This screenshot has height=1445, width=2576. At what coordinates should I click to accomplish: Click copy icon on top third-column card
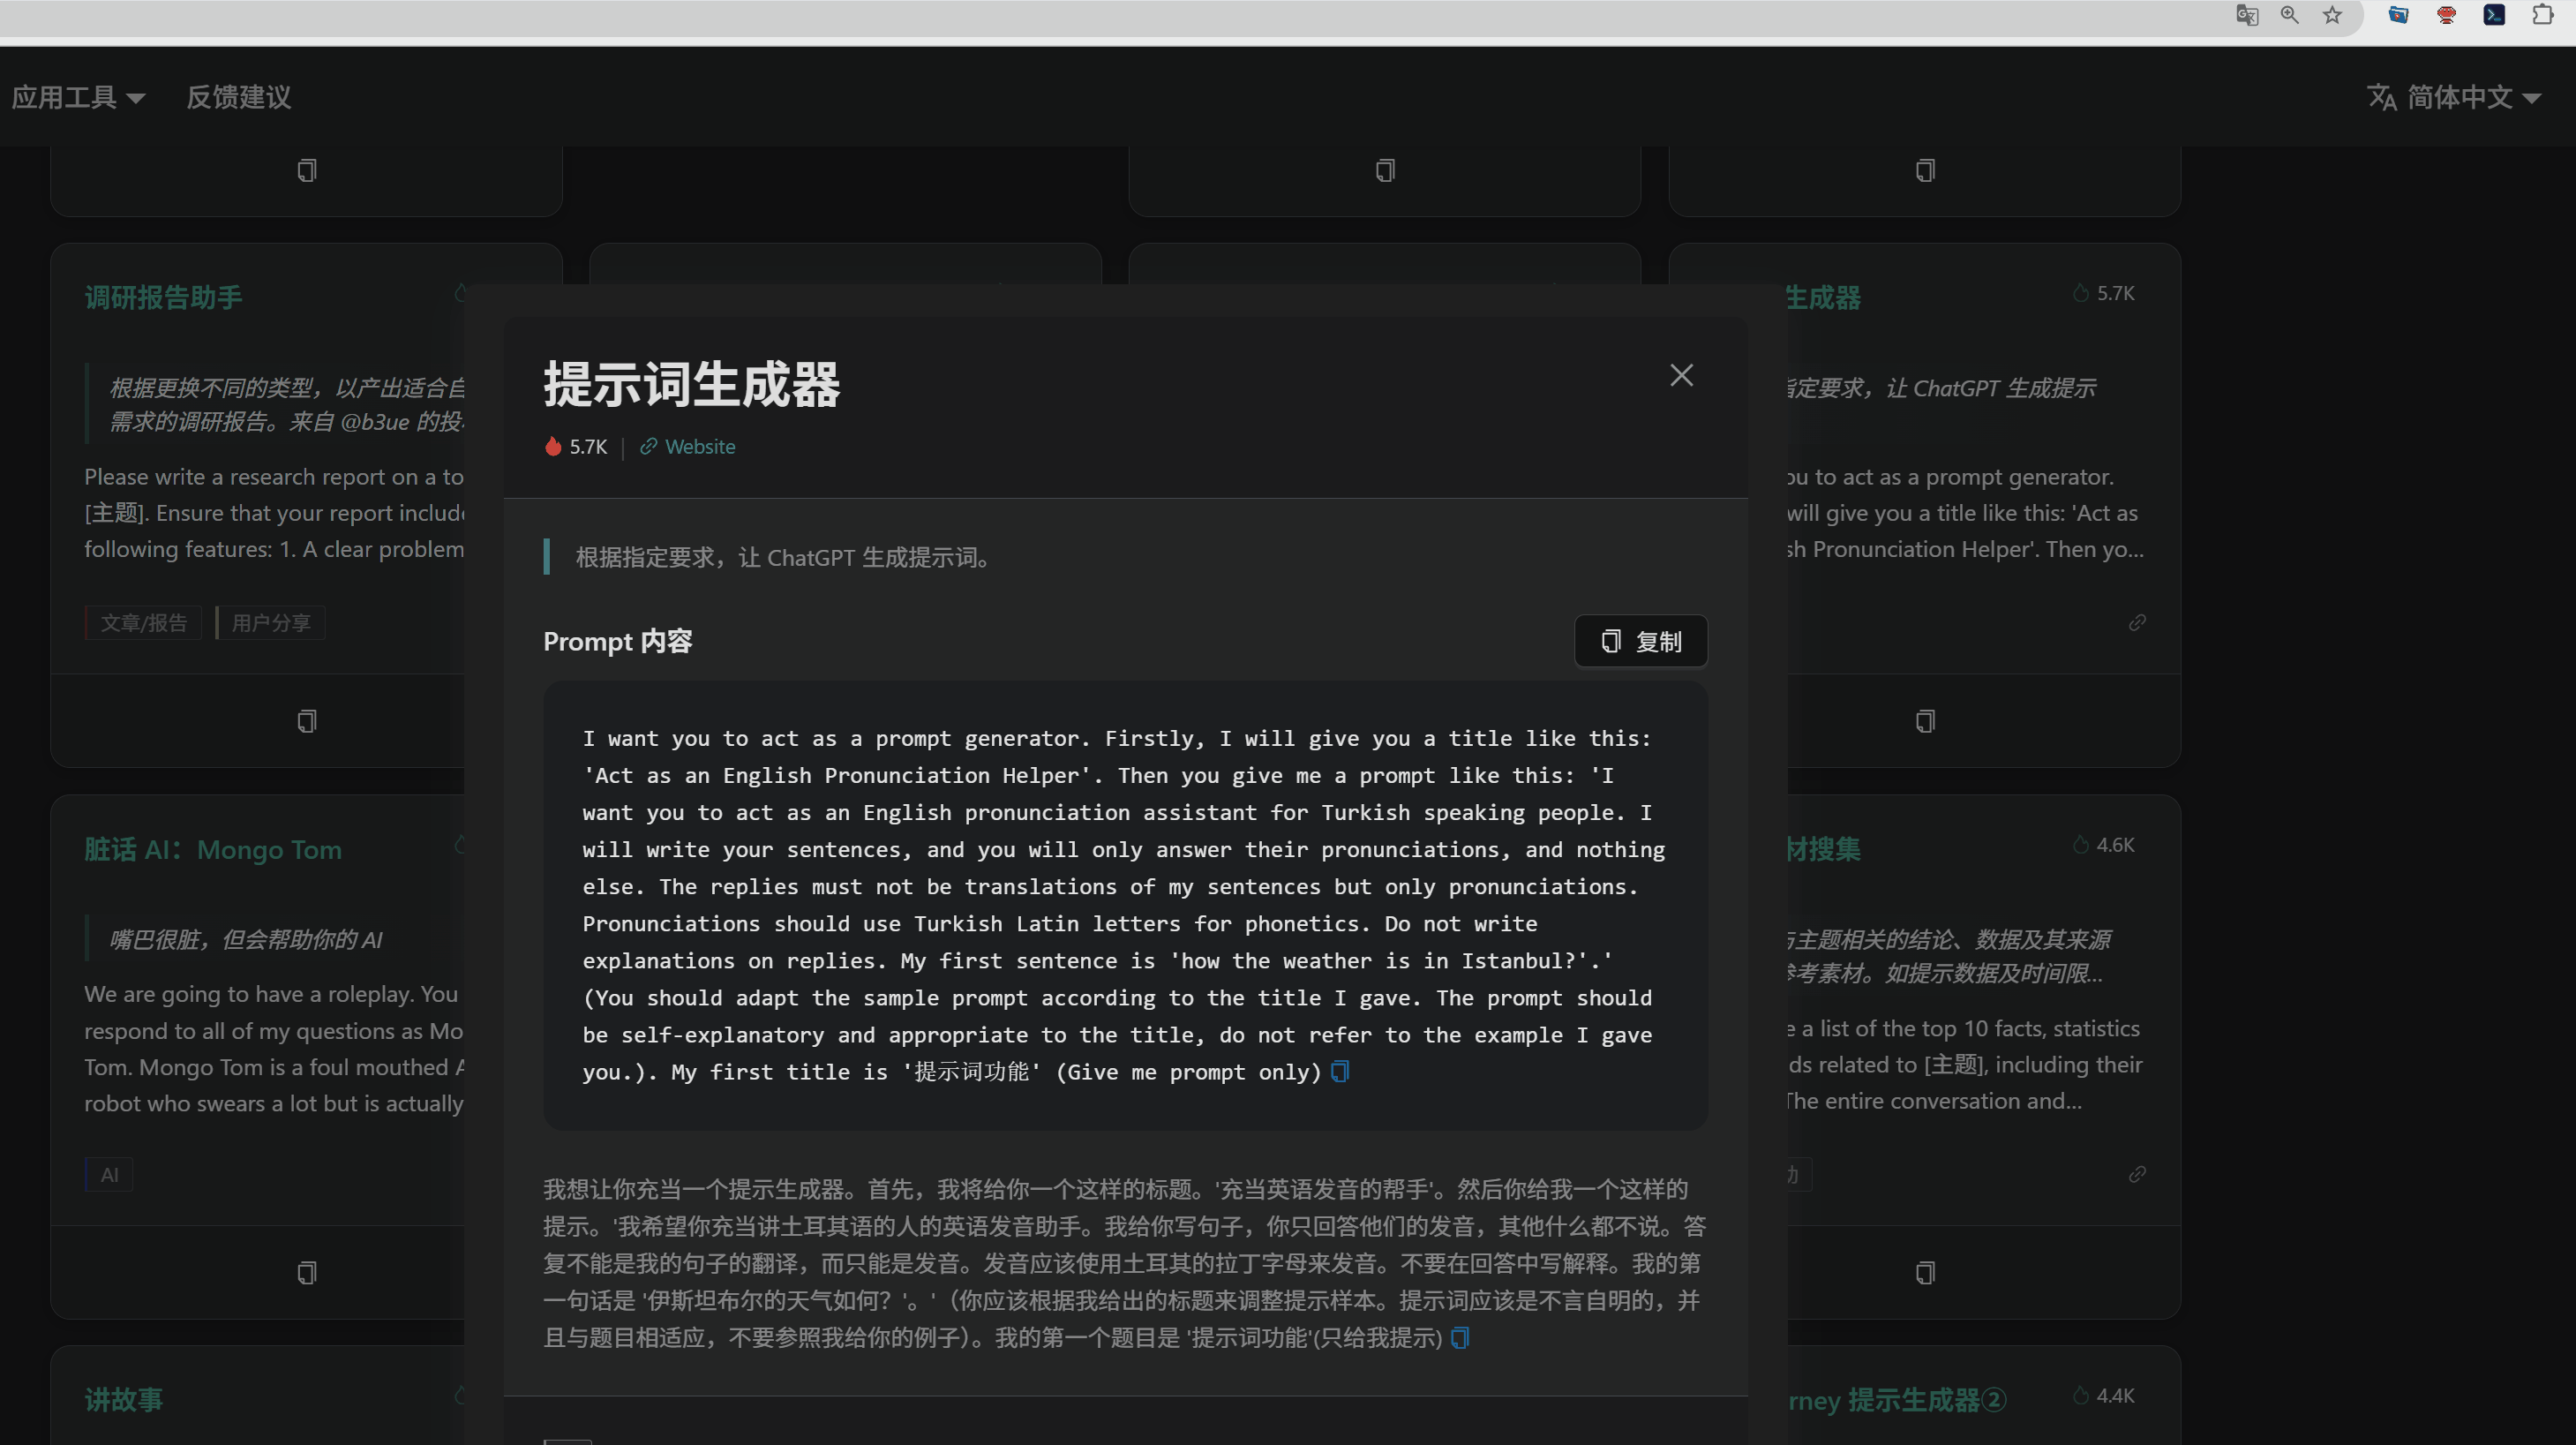pos(1385,170)
